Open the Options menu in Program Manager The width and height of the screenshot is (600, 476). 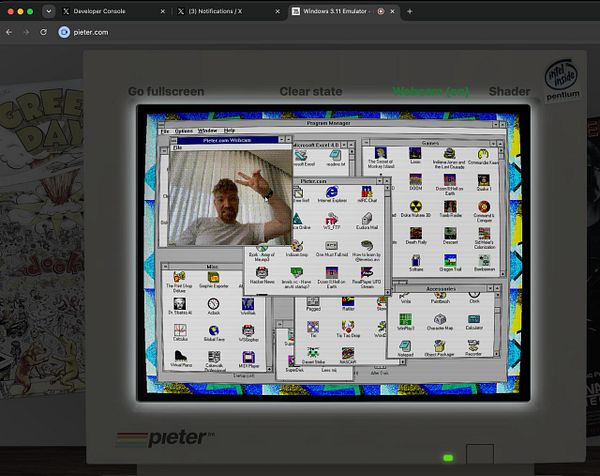(184, 131)
